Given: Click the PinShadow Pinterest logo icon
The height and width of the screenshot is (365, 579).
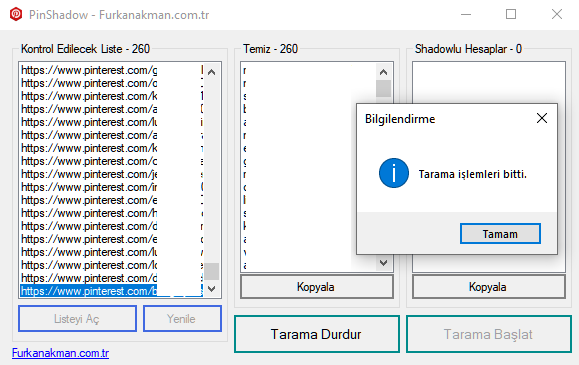Looking at the screenshot, I should [x=16, y=14].
